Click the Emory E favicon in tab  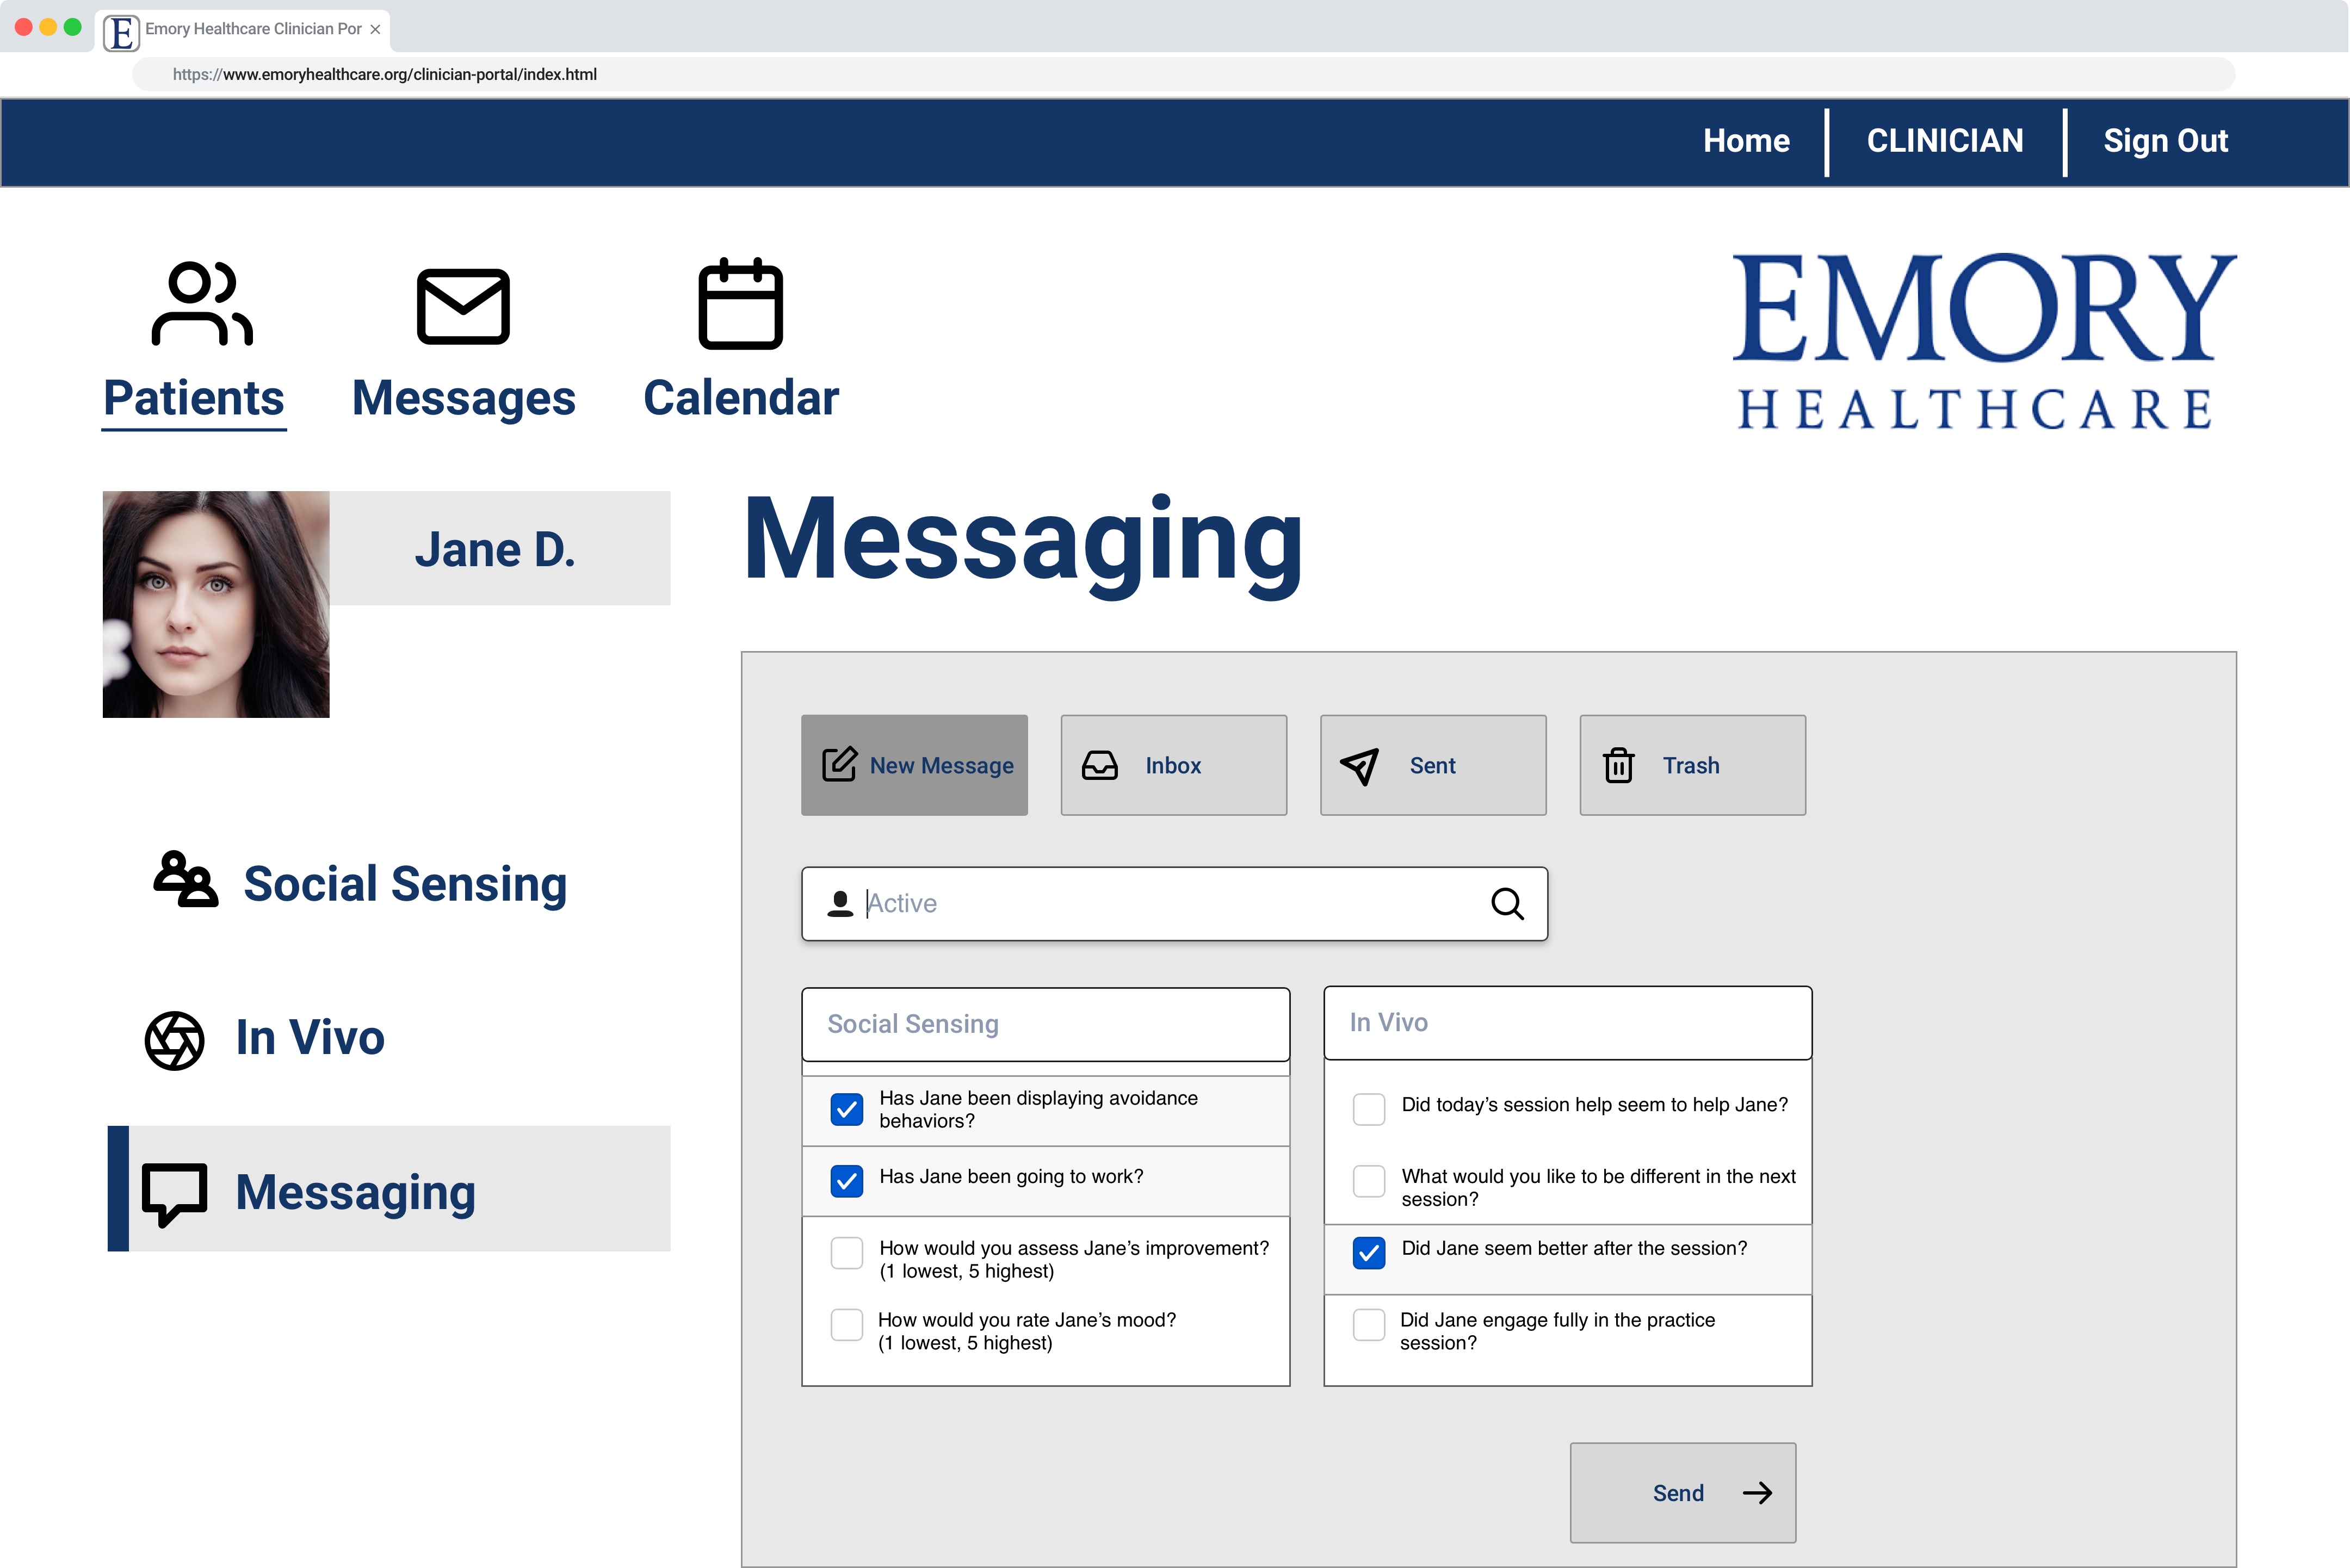(x=121, y=33)
